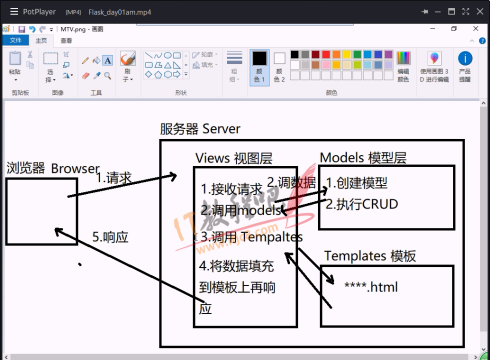
Task: Choose the Hexagon shape
Action: (168, 75)
